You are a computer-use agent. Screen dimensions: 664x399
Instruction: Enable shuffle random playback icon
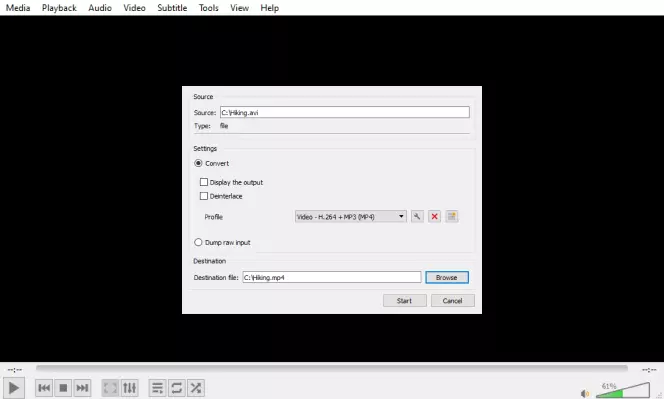pyautogui.click(x=196, y=388)
